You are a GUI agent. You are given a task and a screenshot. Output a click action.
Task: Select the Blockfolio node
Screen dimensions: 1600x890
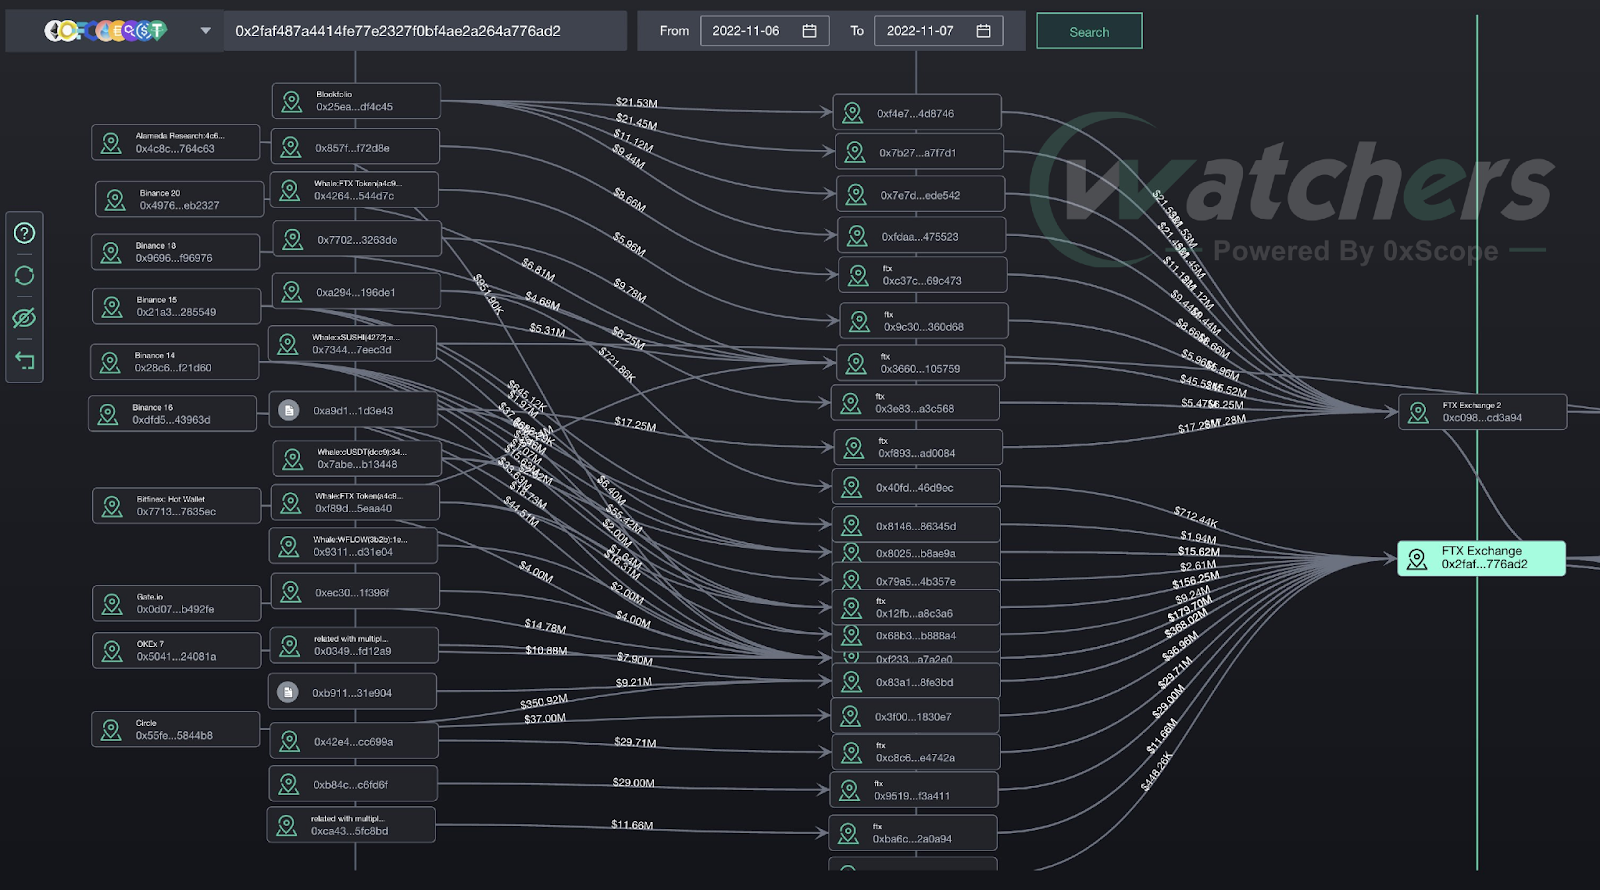point(356,101)
